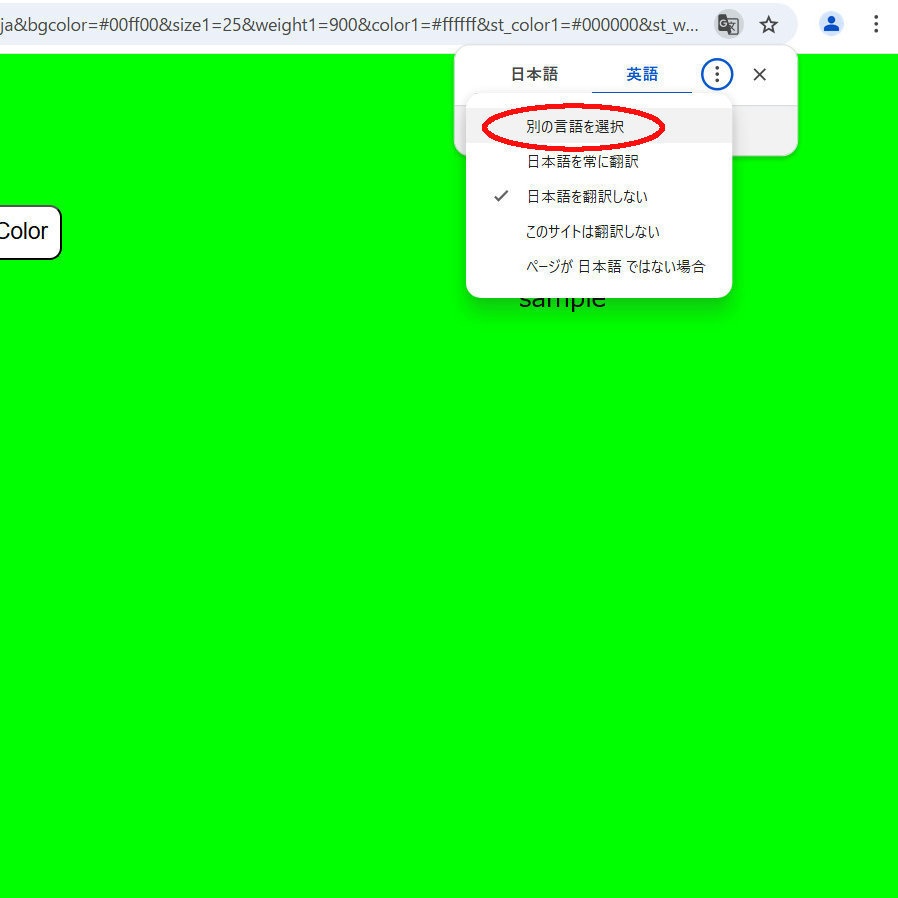Image resolution: width=898 pixels, height=898 pixels.
Task: Select 別の言語を選択 menu item
Action: click(598, 126)
